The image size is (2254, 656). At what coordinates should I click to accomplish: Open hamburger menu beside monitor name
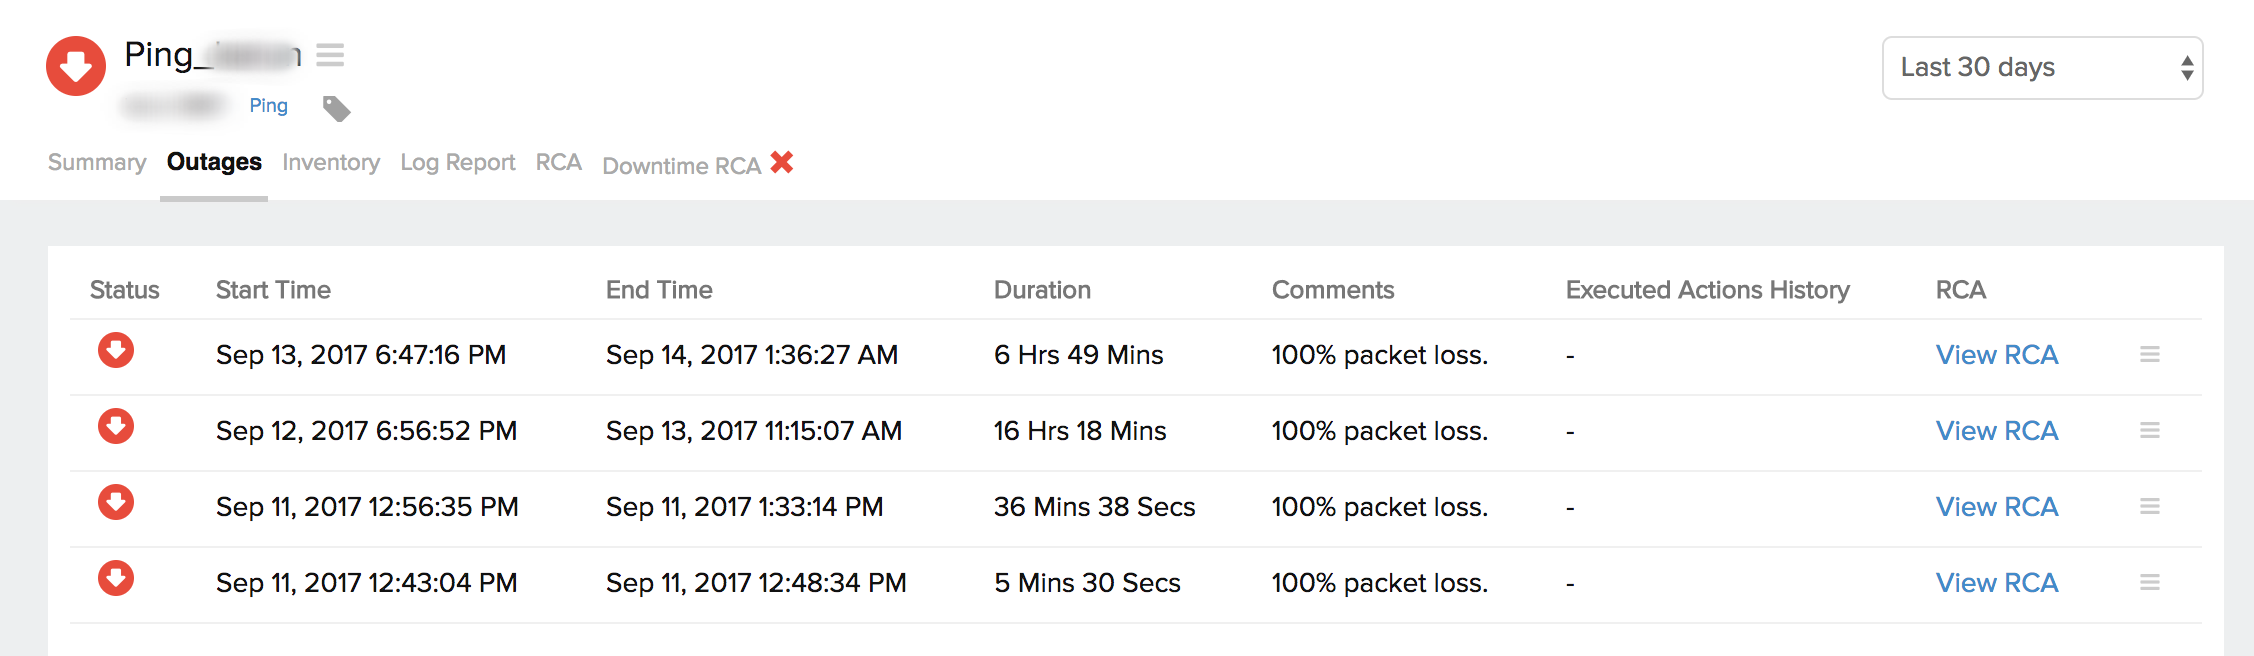point(330,55)
